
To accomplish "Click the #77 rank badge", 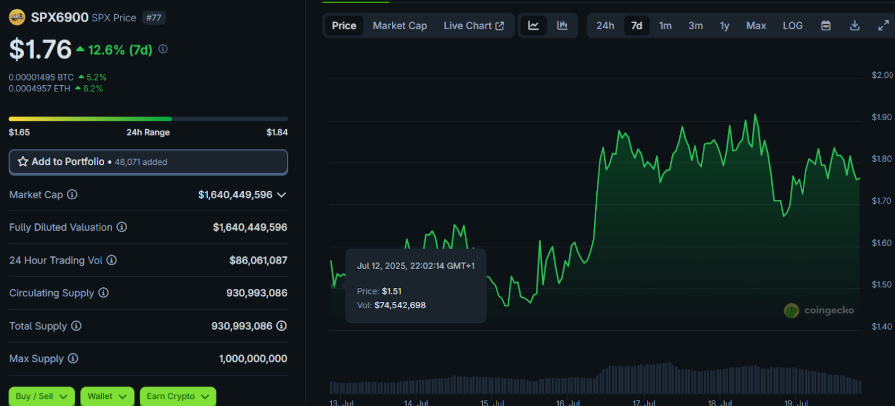I will click(x=154, y=18).
